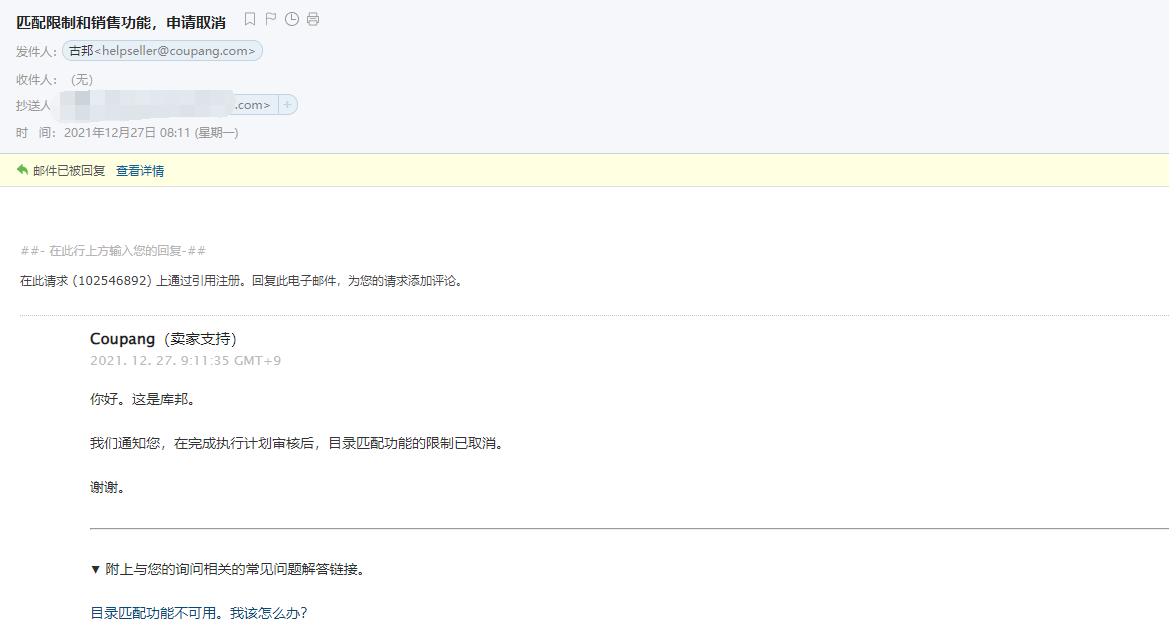The height and width of the screenshot is (636, 1169).
Task: Click the bookmark icon beside the email subject
Action: pyautogui.click(x=250, y=19)
